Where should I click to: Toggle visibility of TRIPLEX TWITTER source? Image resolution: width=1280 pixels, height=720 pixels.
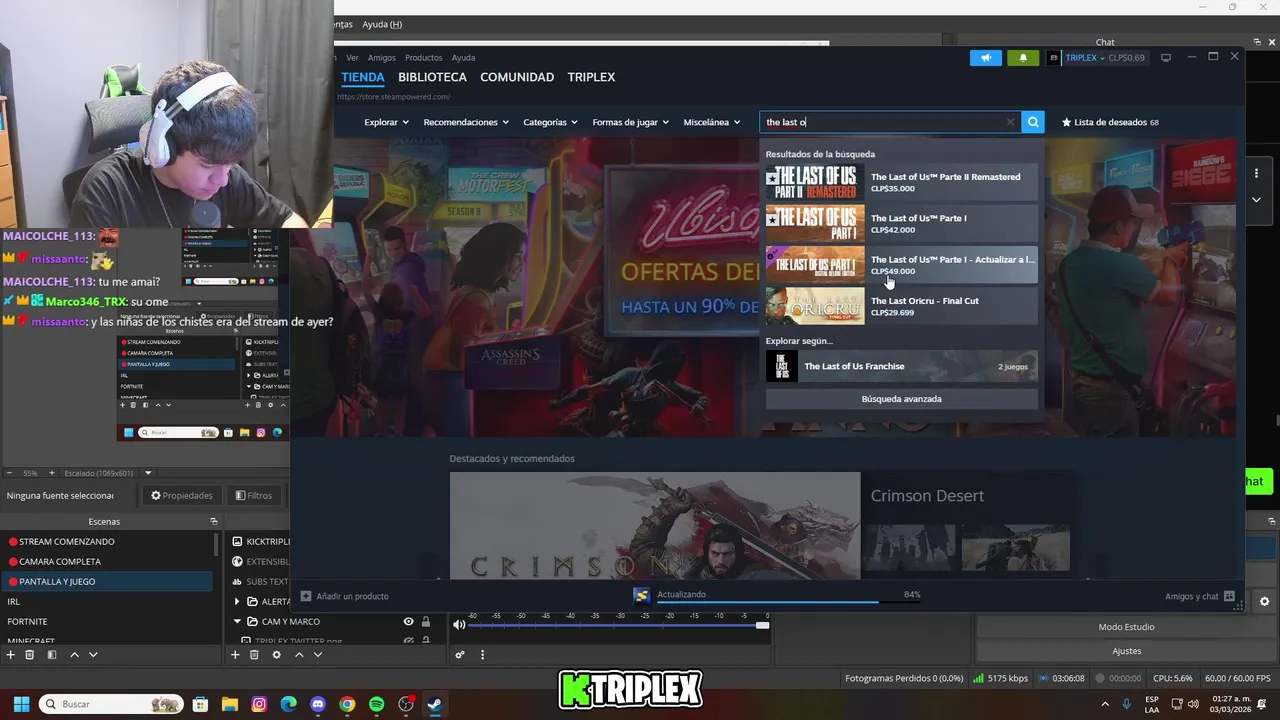[408, 640]
